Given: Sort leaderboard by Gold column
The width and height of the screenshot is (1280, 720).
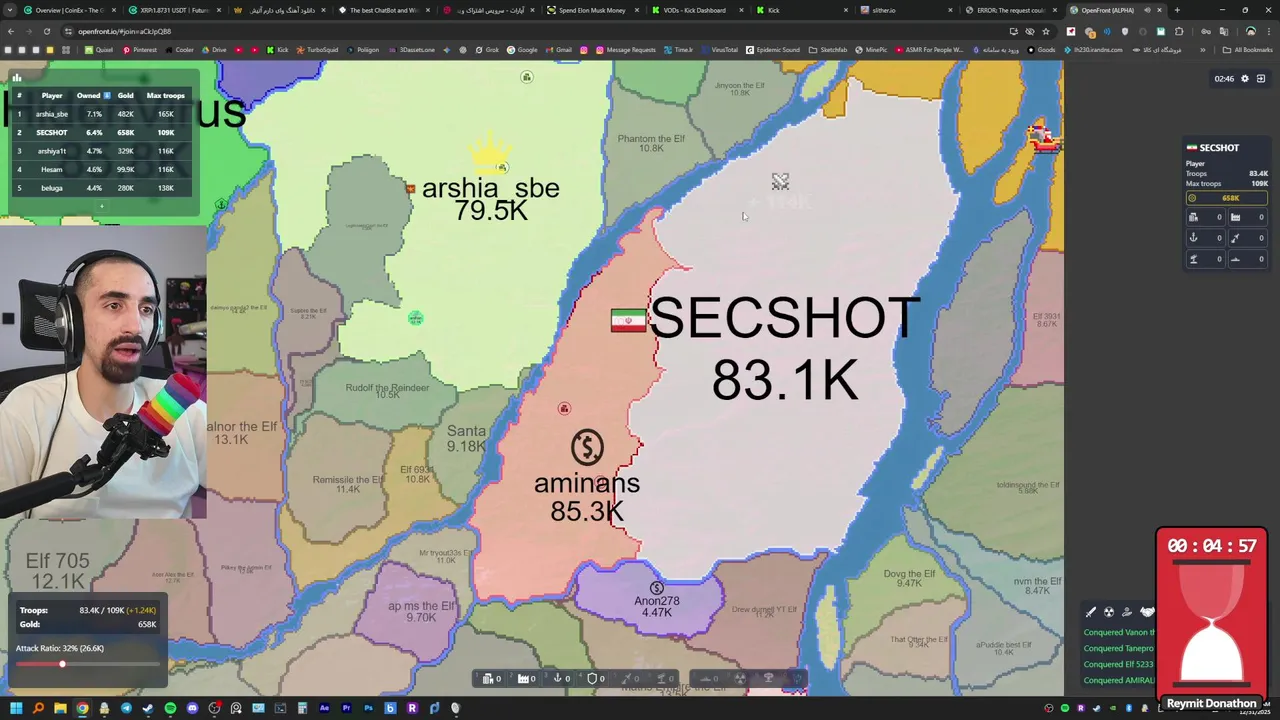Looking at the screenshot, I should 125,96.
